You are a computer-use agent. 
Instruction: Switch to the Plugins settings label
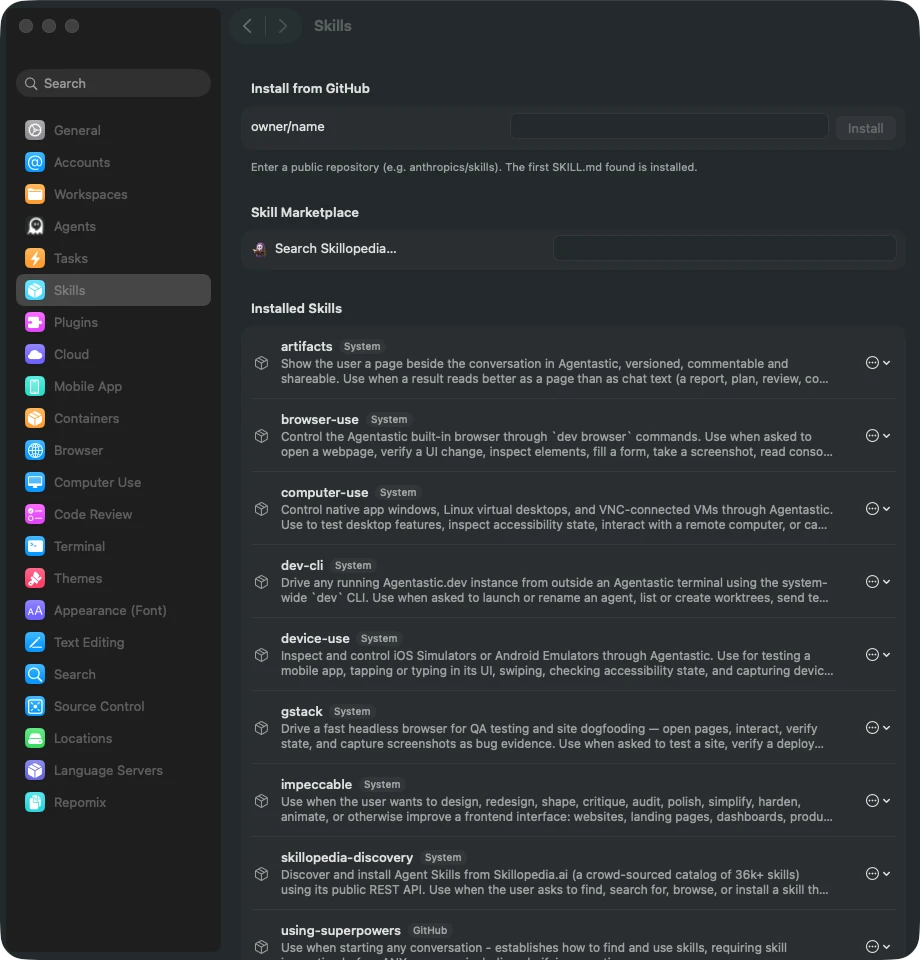(x=76, y=323)
